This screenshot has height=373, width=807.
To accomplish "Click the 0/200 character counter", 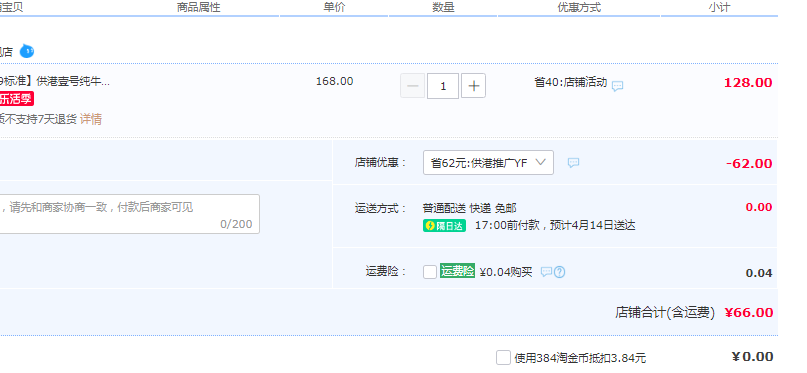I will click(236, 224).
